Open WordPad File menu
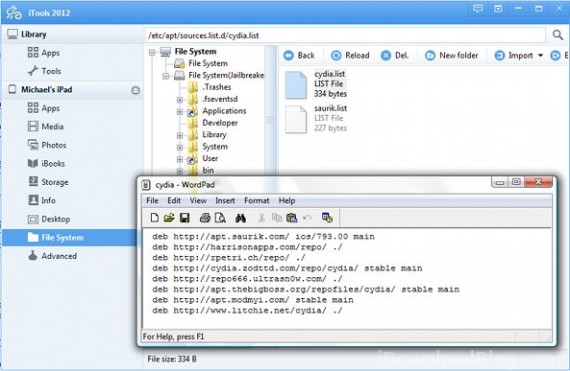Viewport: 570px width, 371px height. click(152, 201)
